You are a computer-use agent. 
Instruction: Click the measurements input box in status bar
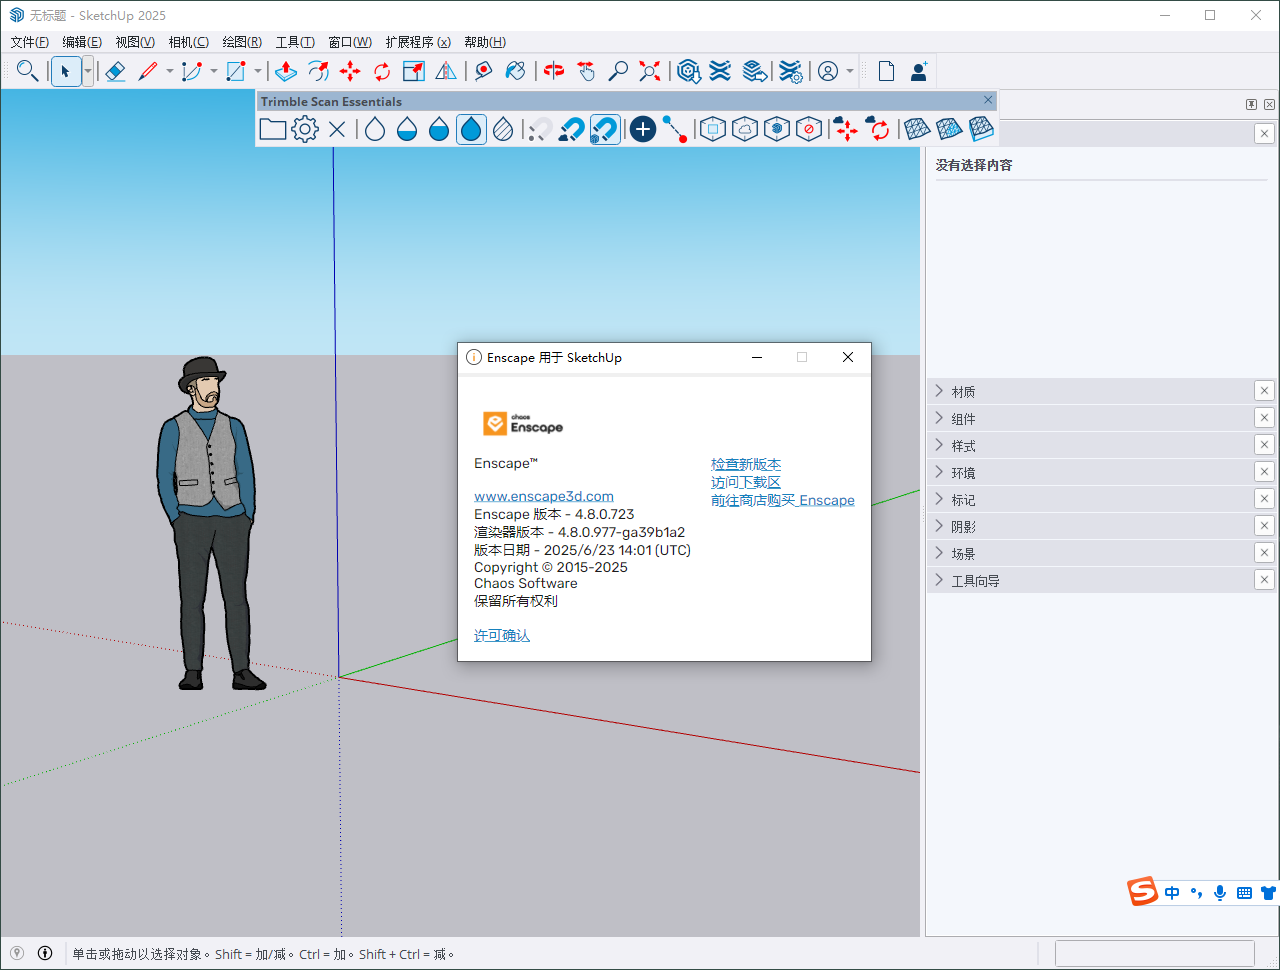pos(1155,953)
